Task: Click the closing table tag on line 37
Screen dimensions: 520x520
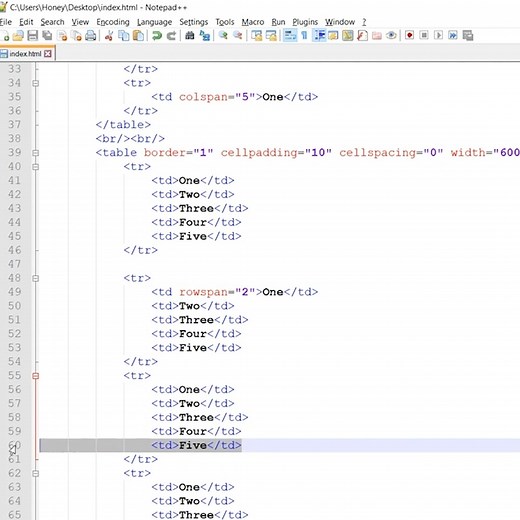Action: point(123,125)
